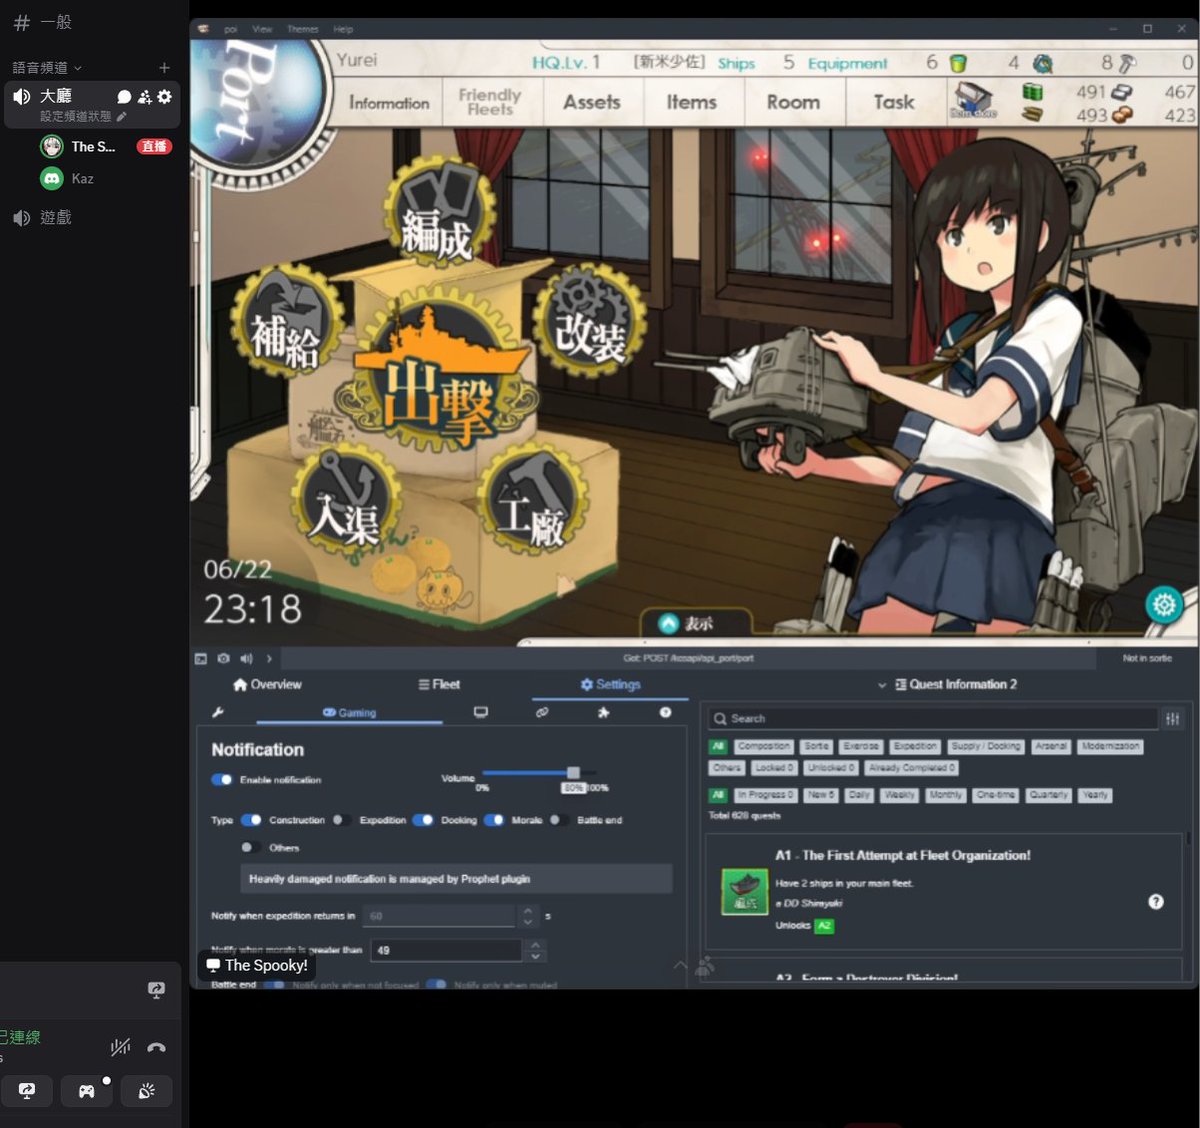Open the poi wrench settings sub-tab

(217, 712)
